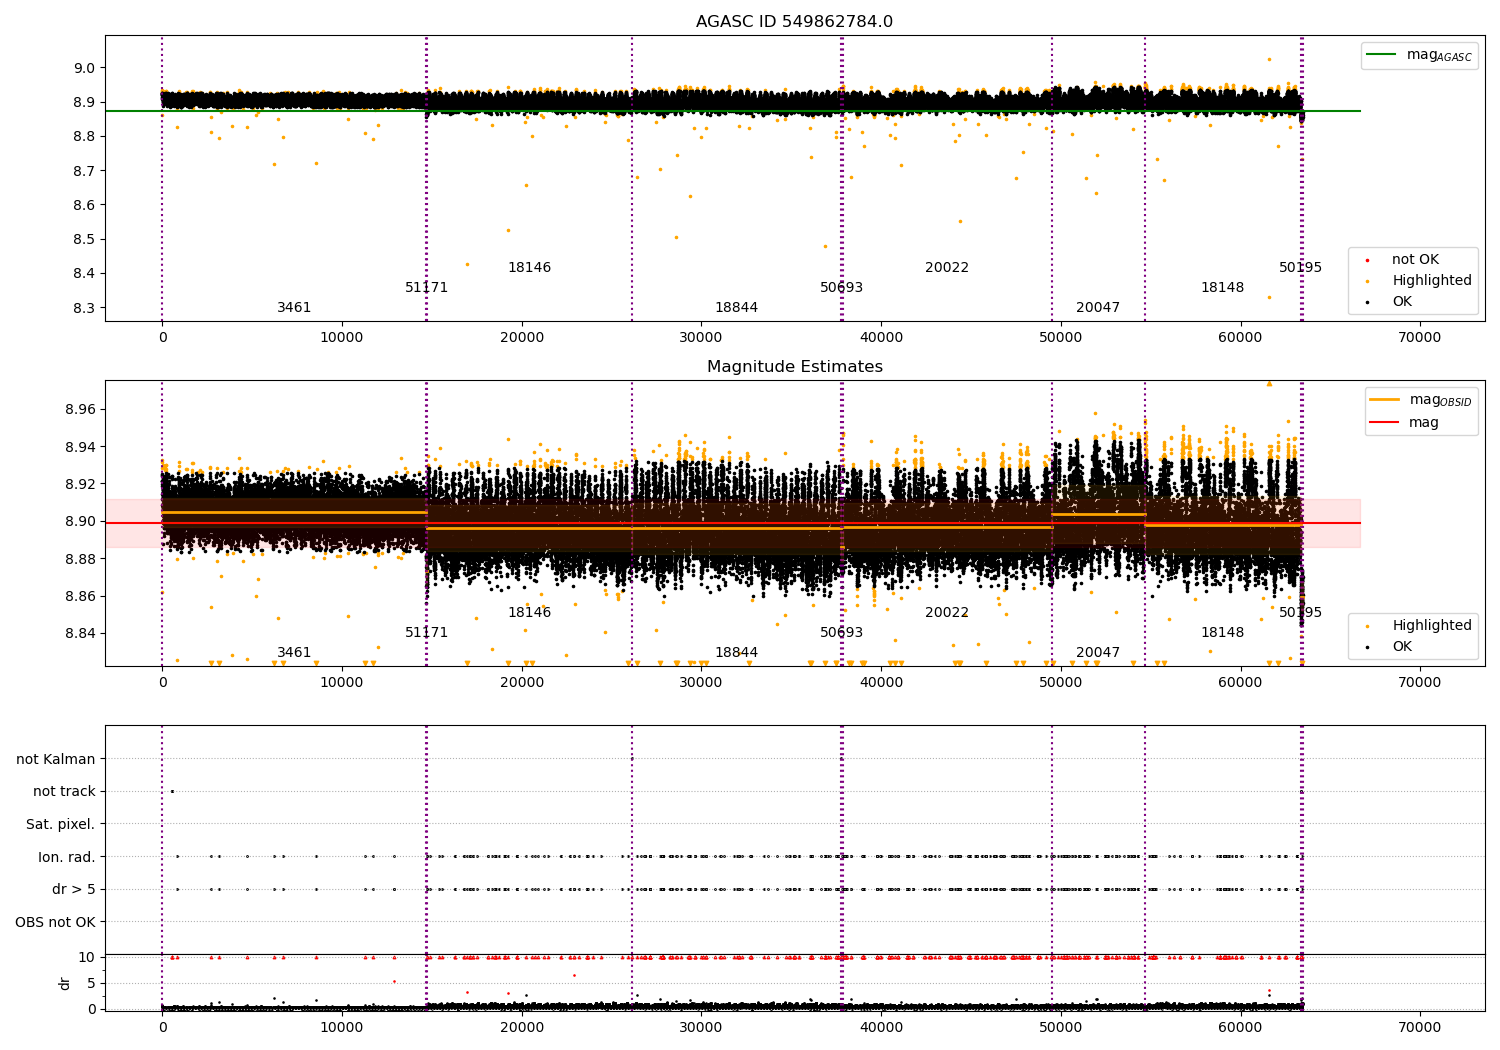Click the '8.90' y-axis tick label
The height and width of the screenshot is (1050, 1500).
[79, 522]
